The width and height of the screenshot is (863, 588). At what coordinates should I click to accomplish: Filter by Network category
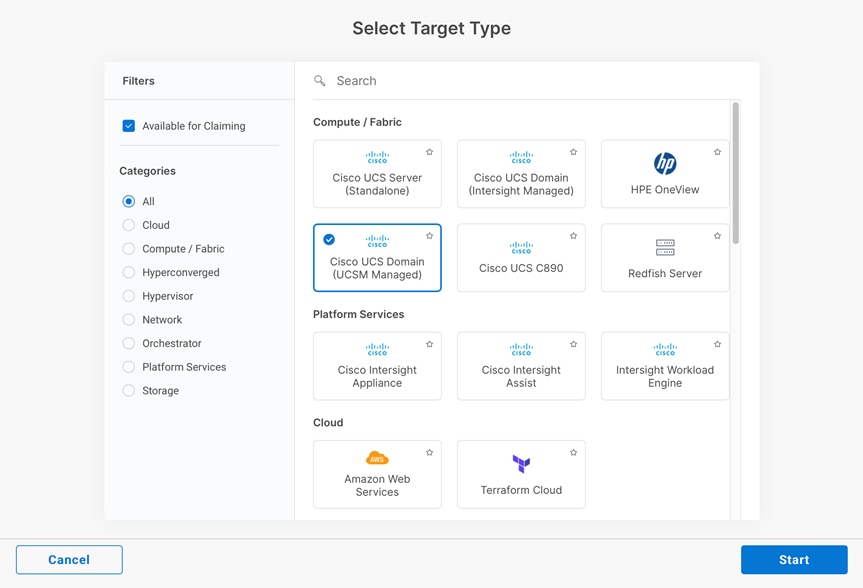129,320
